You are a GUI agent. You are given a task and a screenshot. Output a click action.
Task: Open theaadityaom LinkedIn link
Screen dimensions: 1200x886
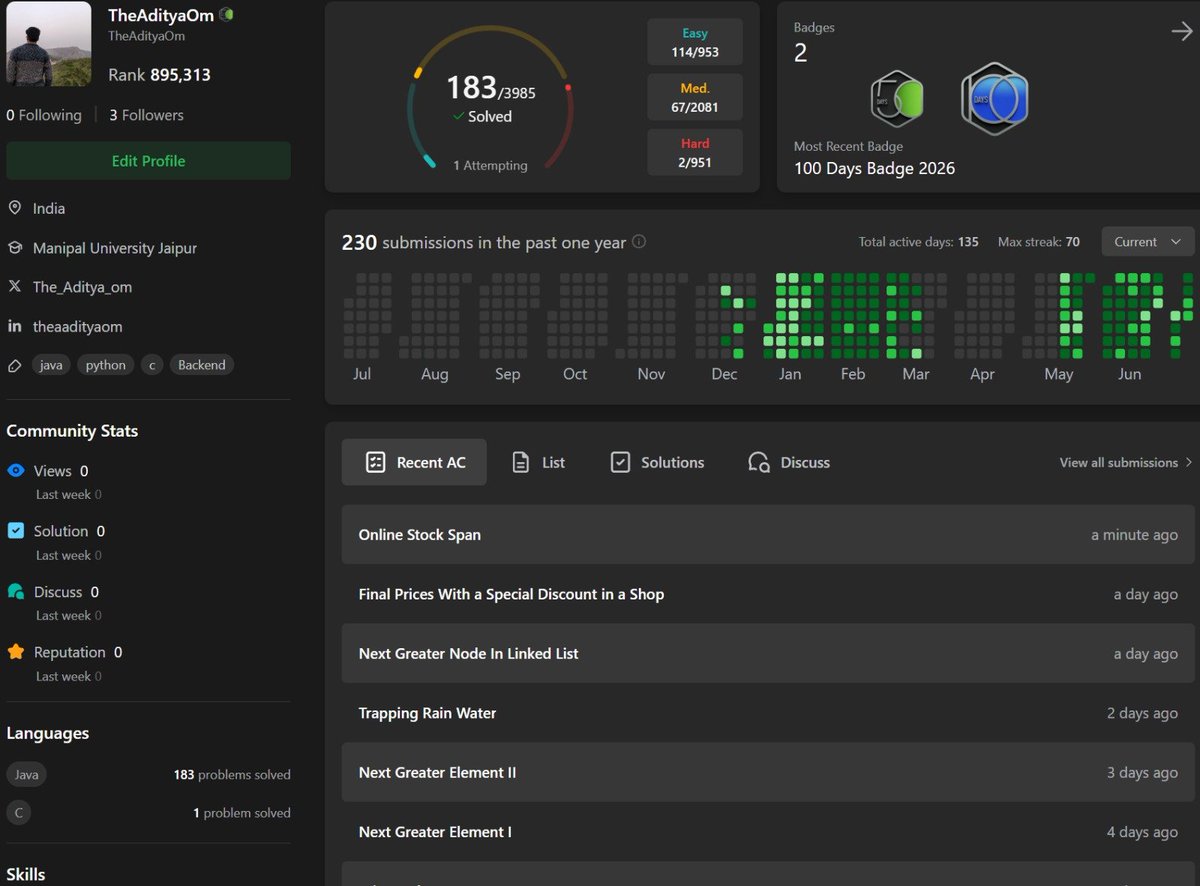pyautogui.click(x=78, y=326)
